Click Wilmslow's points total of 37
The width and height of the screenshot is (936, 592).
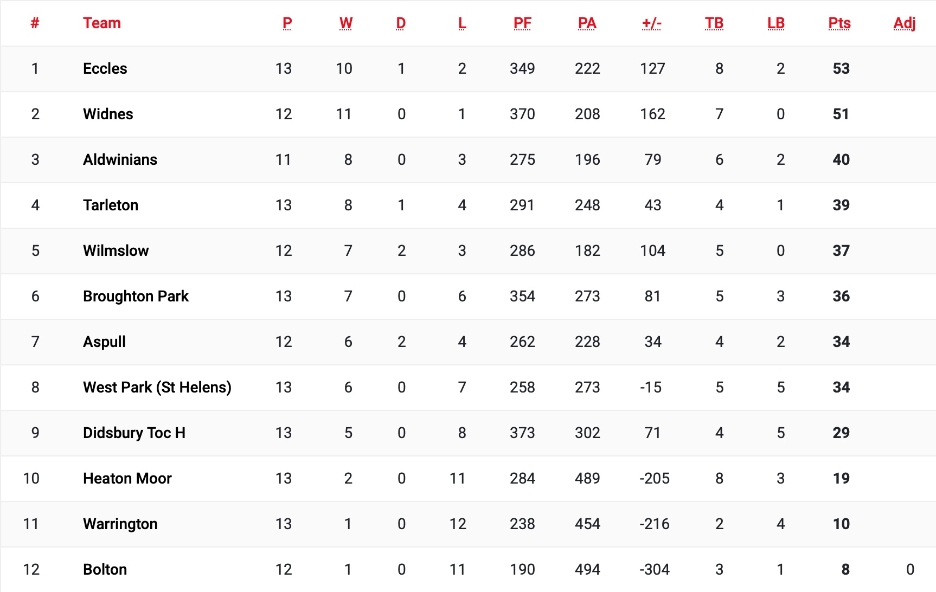[841, 251]
